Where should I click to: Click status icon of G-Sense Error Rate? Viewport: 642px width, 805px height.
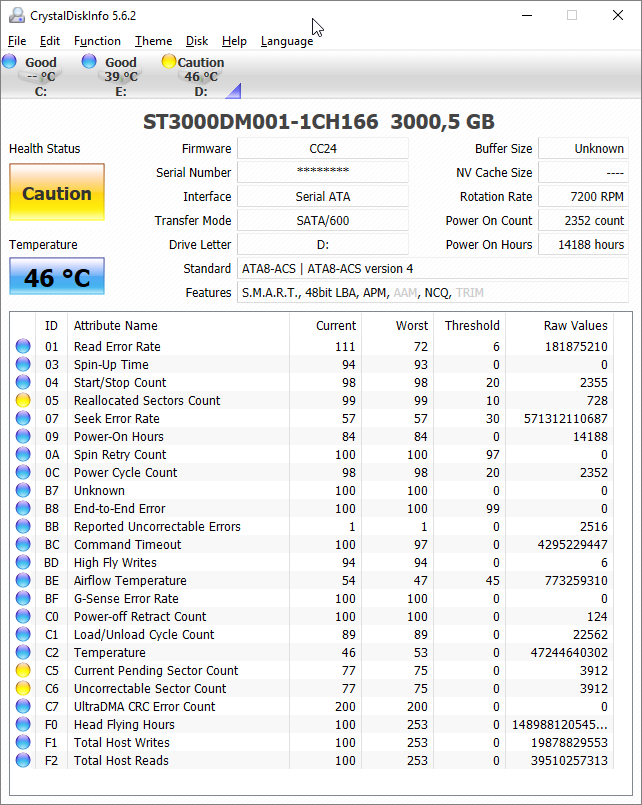[x=23, y=599]
